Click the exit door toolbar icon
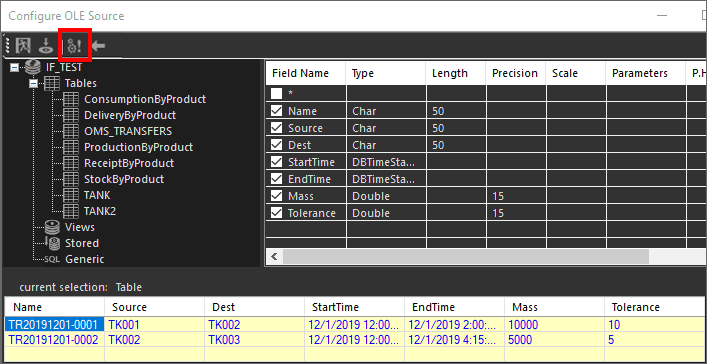The width and height of the screenshot is (707, 364). [23, 46]
